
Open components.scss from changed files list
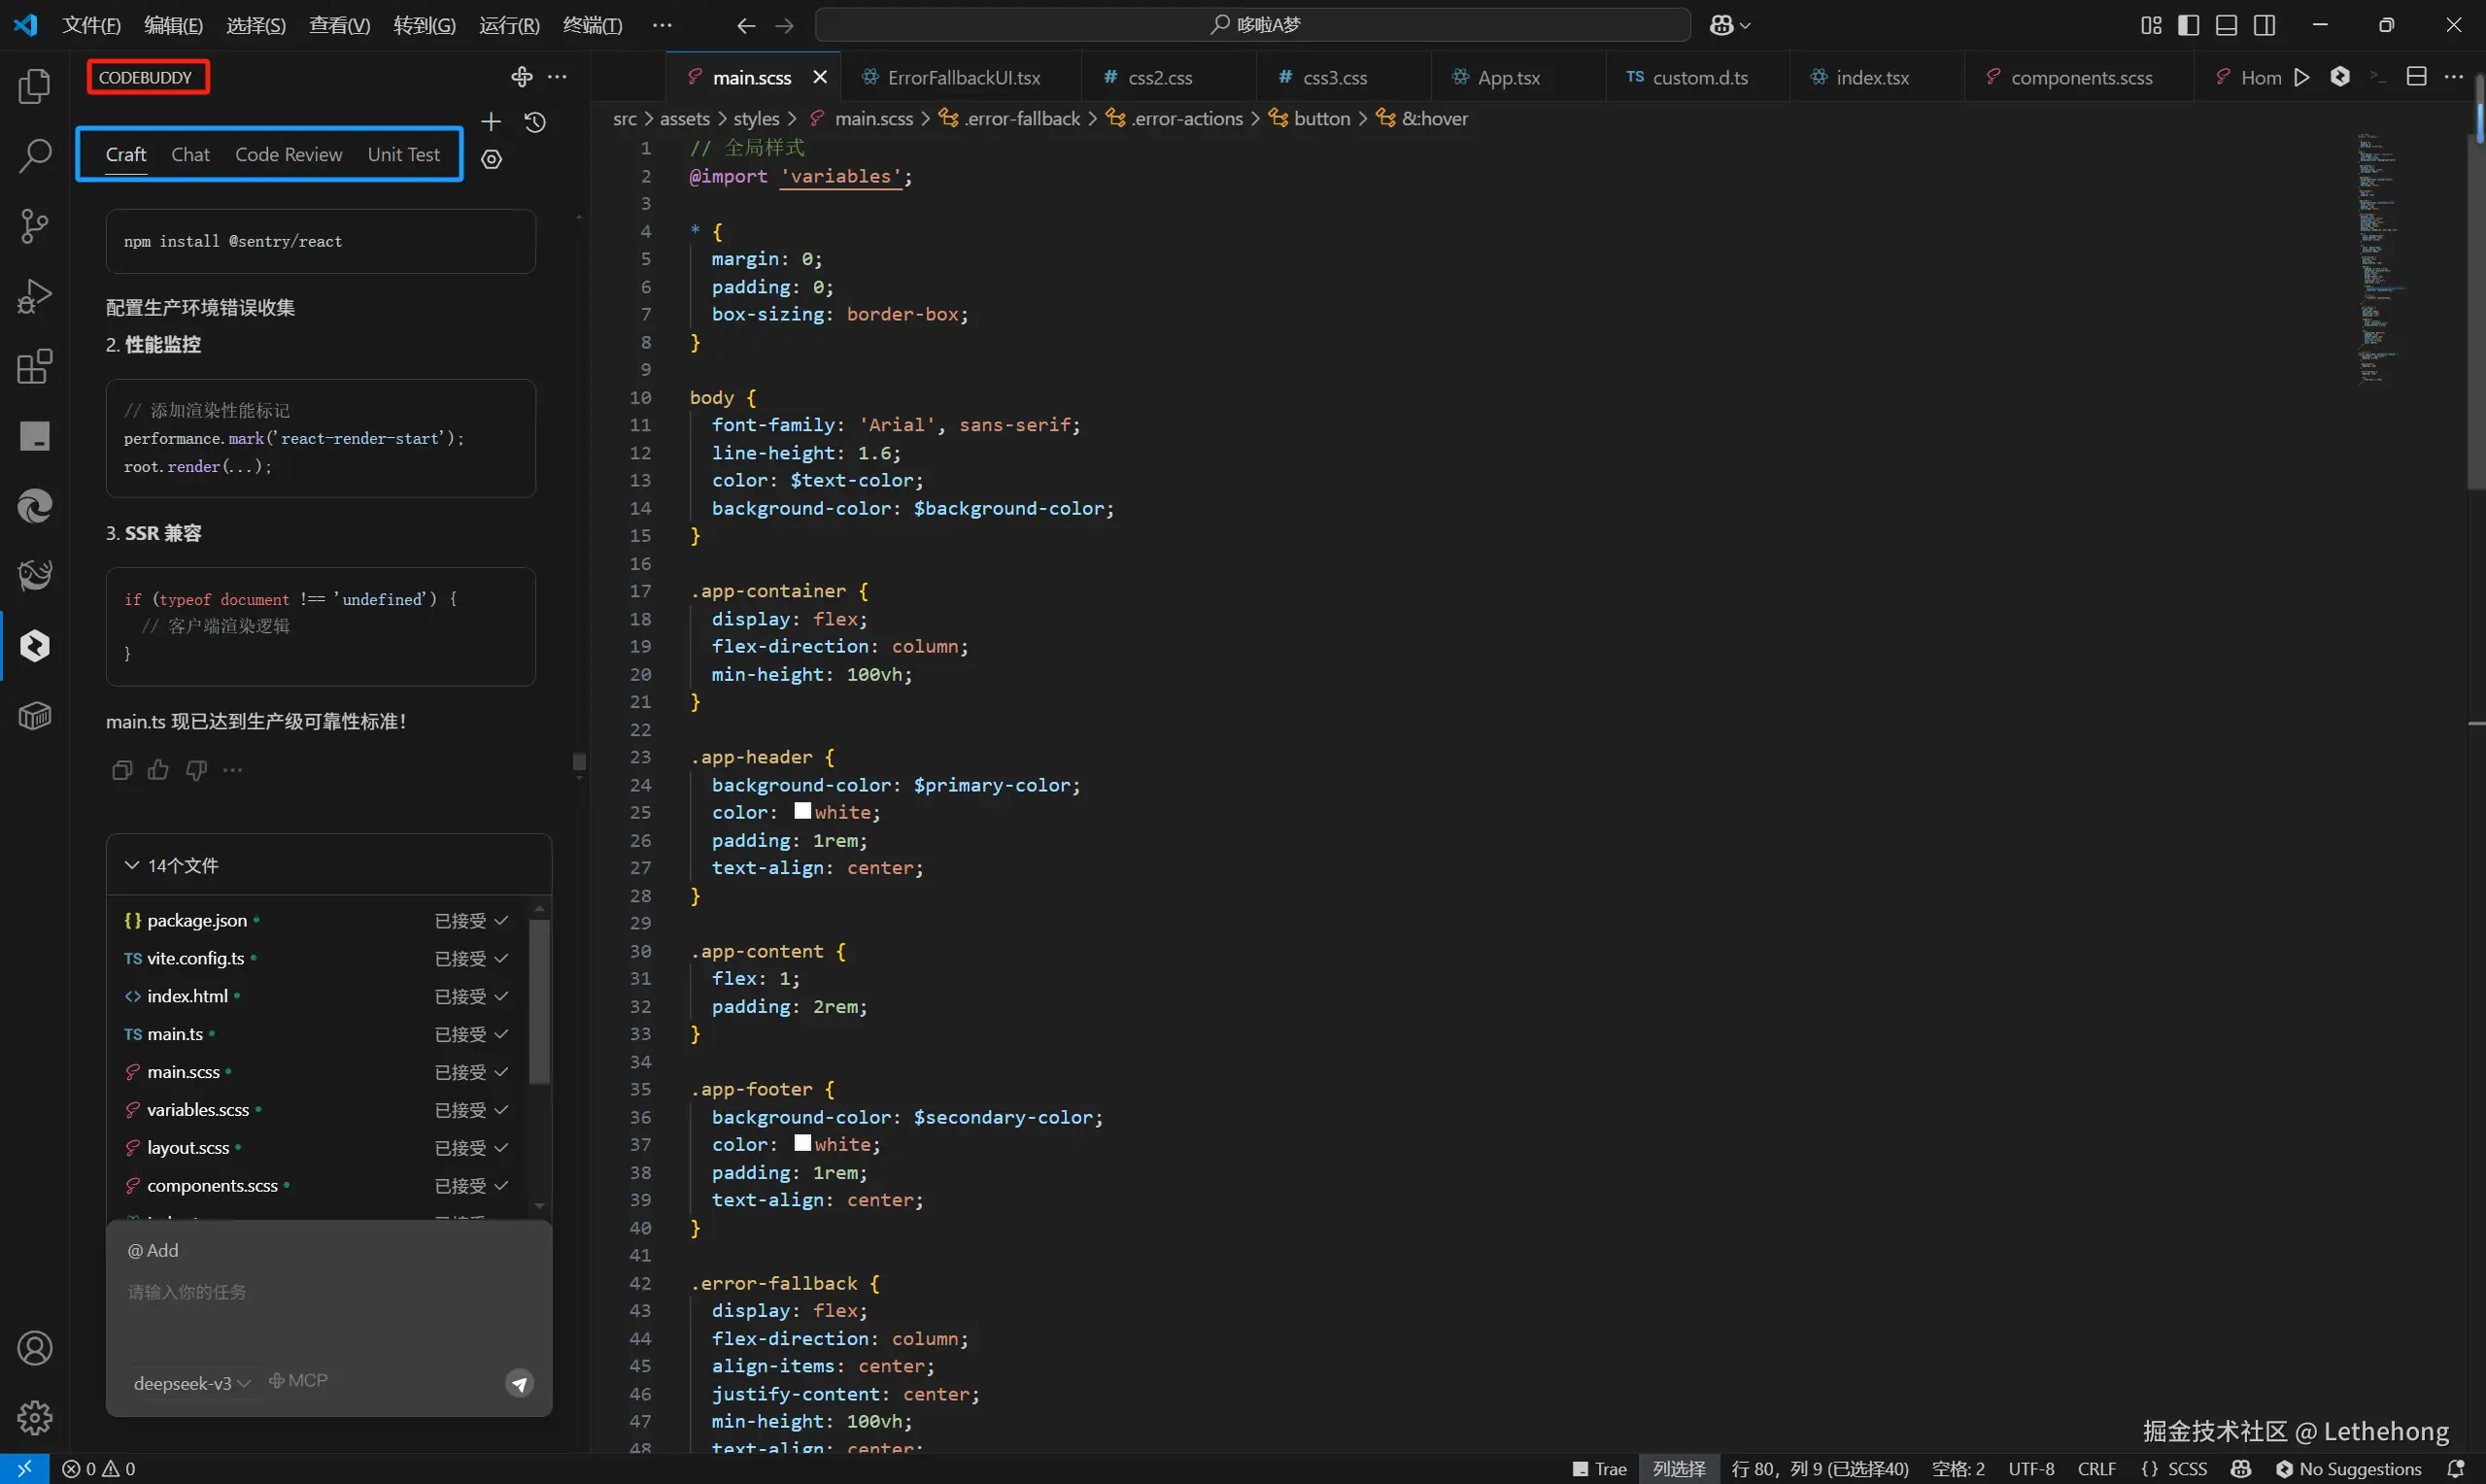(x=212, y=1186)
